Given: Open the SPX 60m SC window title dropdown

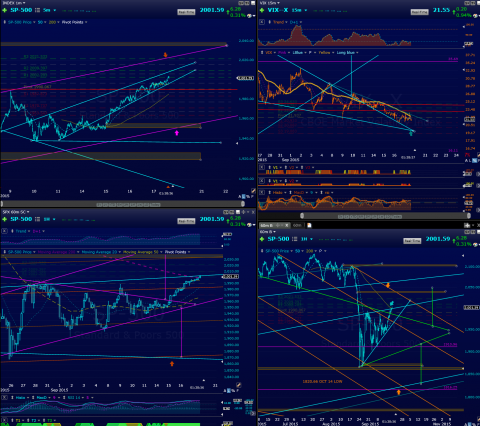Looking at the screenshot, I should (x=15, y=212).
